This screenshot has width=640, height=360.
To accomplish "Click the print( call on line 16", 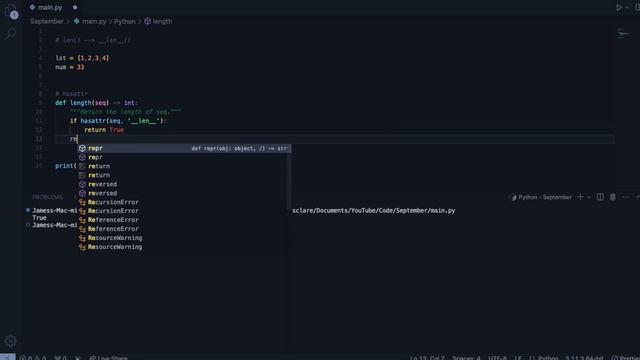I will click(66, 166).
